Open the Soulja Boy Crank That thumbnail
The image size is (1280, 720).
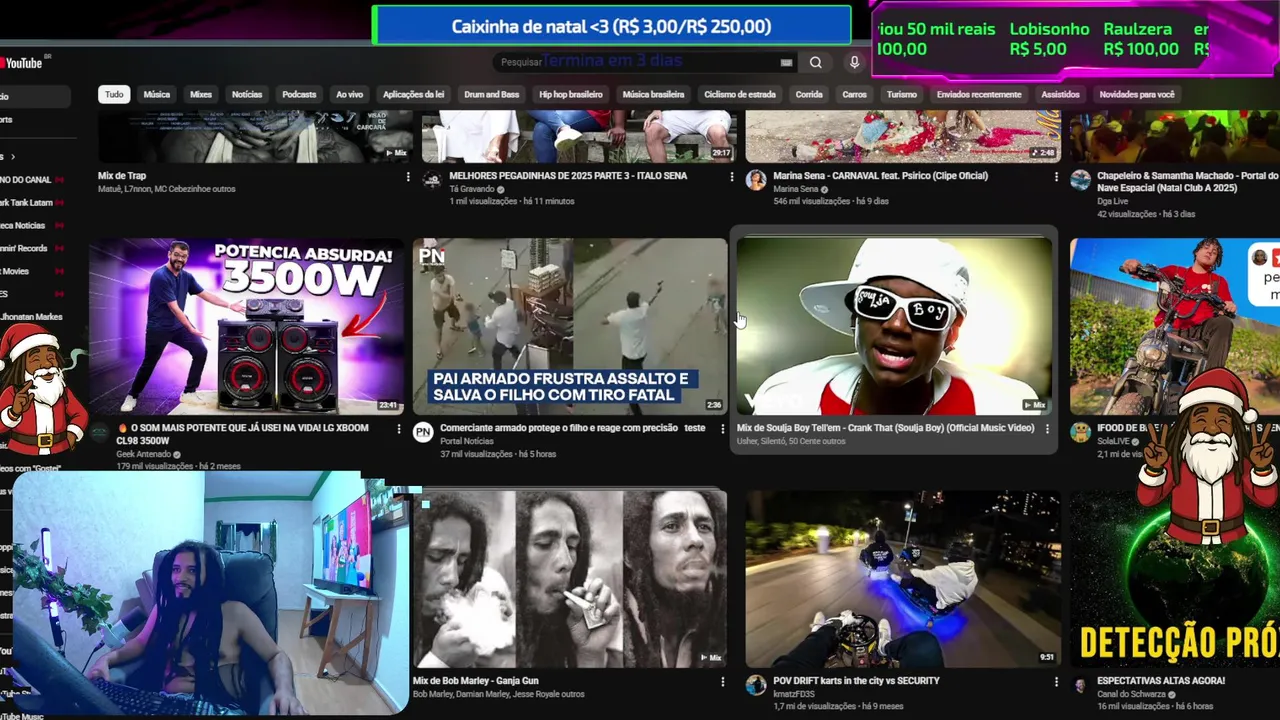coord(894,326)
